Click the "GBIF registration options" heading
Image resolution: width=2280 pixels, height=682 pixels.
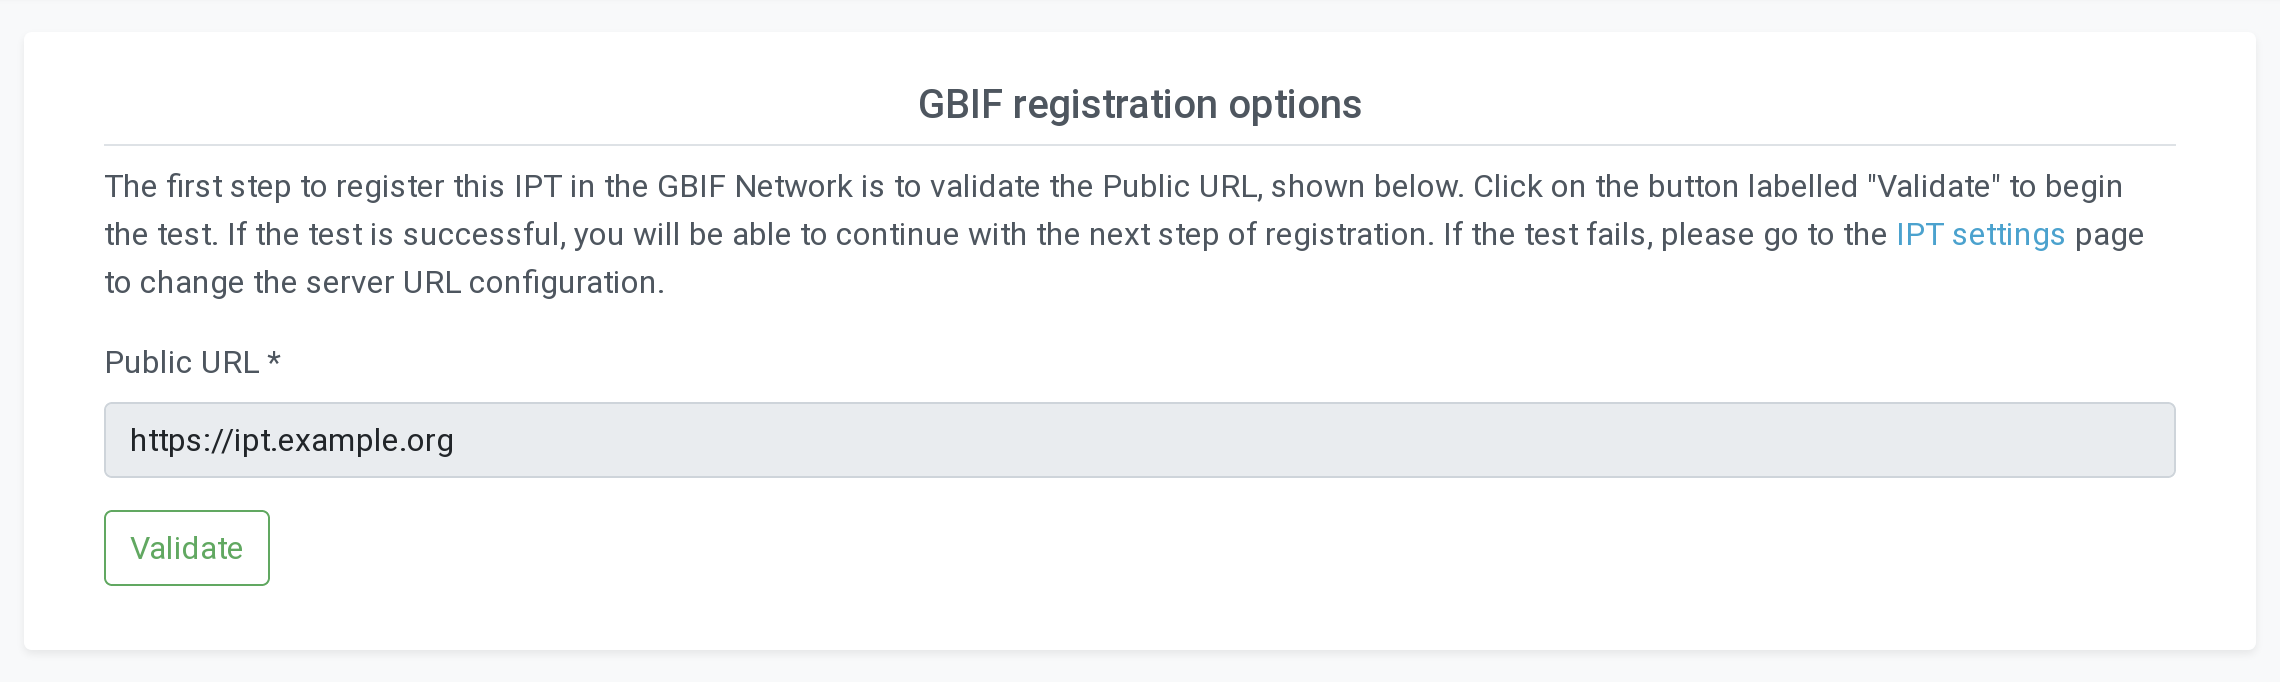[1140, 105]
